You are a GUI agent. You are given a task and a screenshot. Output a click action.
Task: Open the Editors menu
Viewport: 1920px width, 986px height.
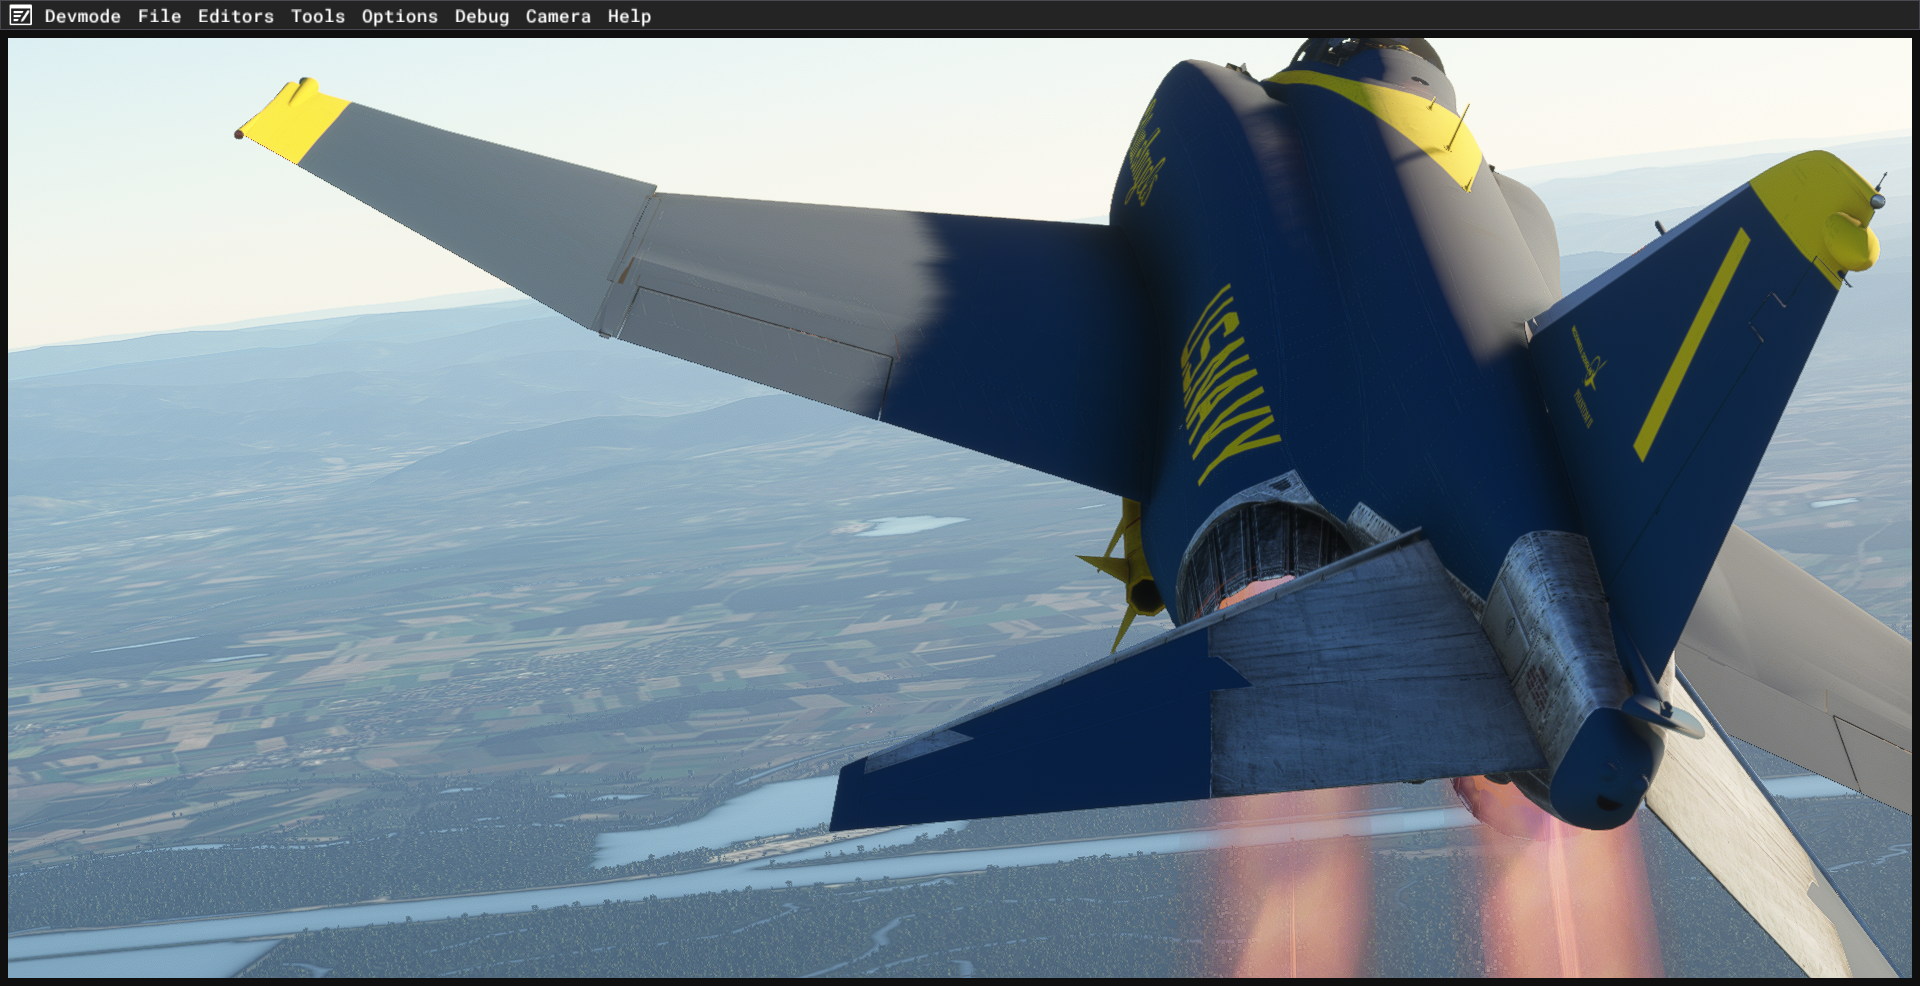236,16
